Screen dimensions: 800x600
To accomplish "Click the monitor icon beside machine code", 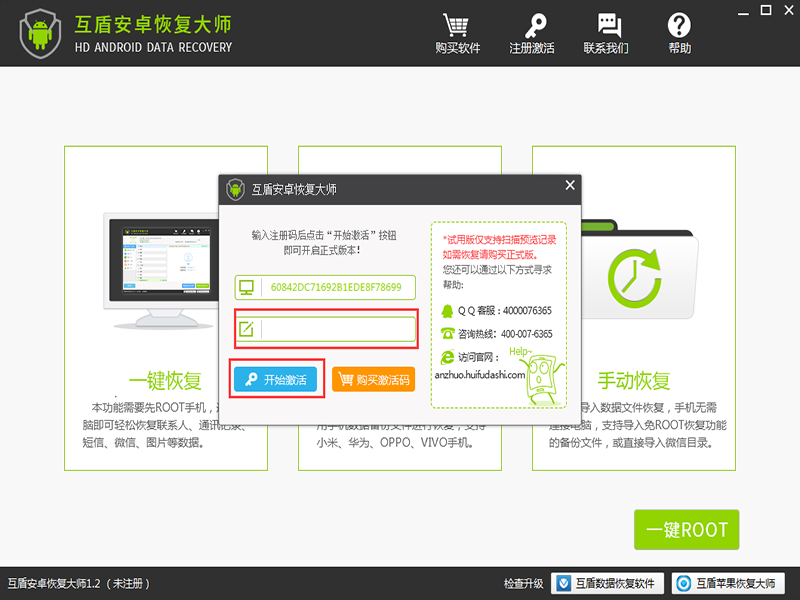I will (246, 287).
